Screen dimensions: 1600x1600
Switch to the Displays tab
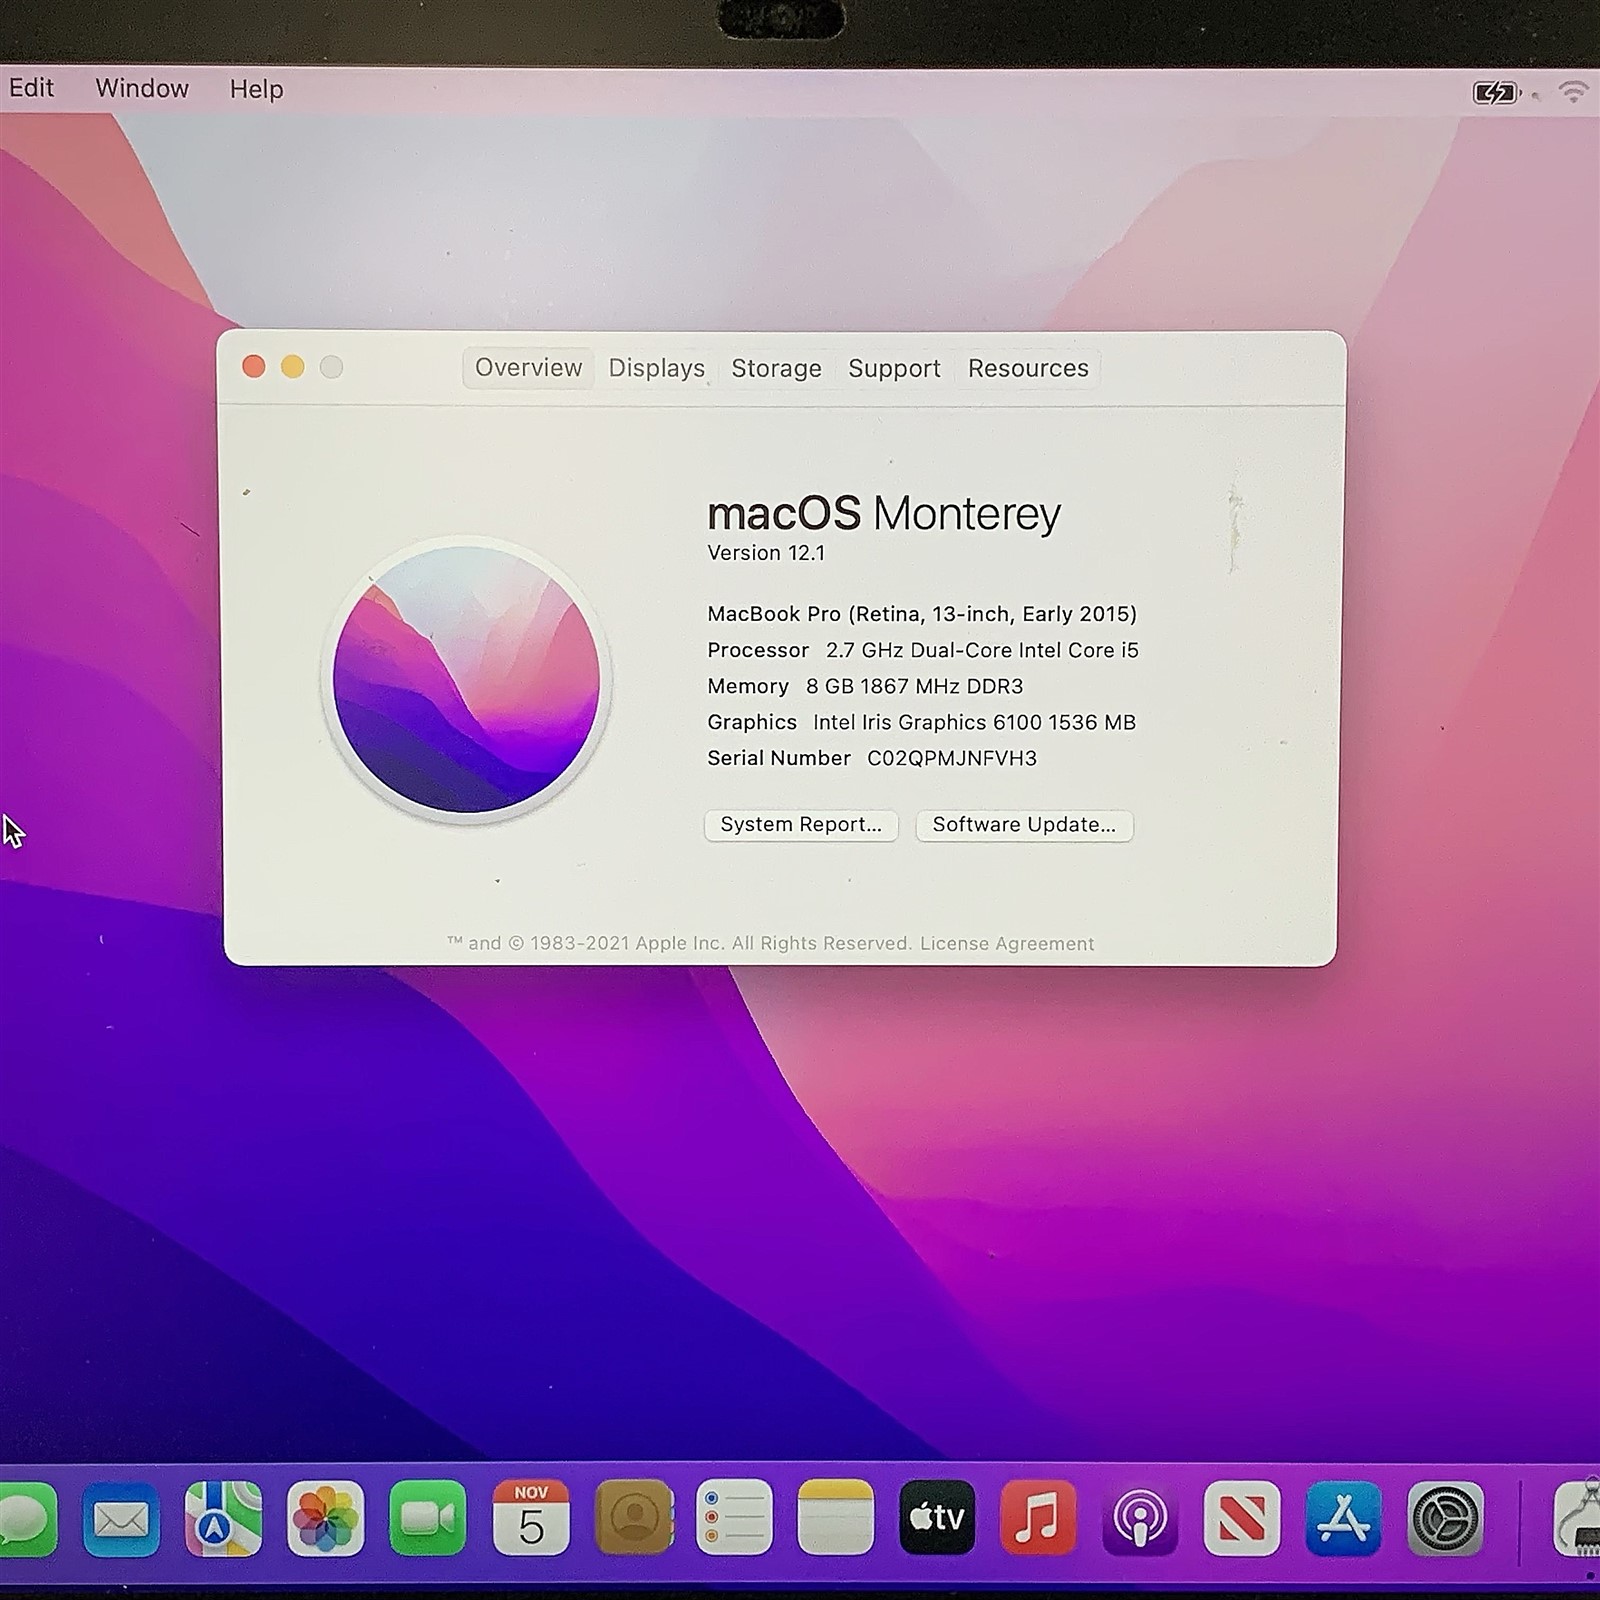[655, 368]
